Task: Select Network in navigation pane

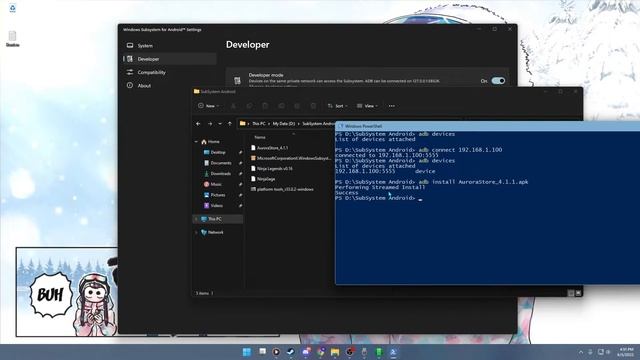Action: [216, 232]
